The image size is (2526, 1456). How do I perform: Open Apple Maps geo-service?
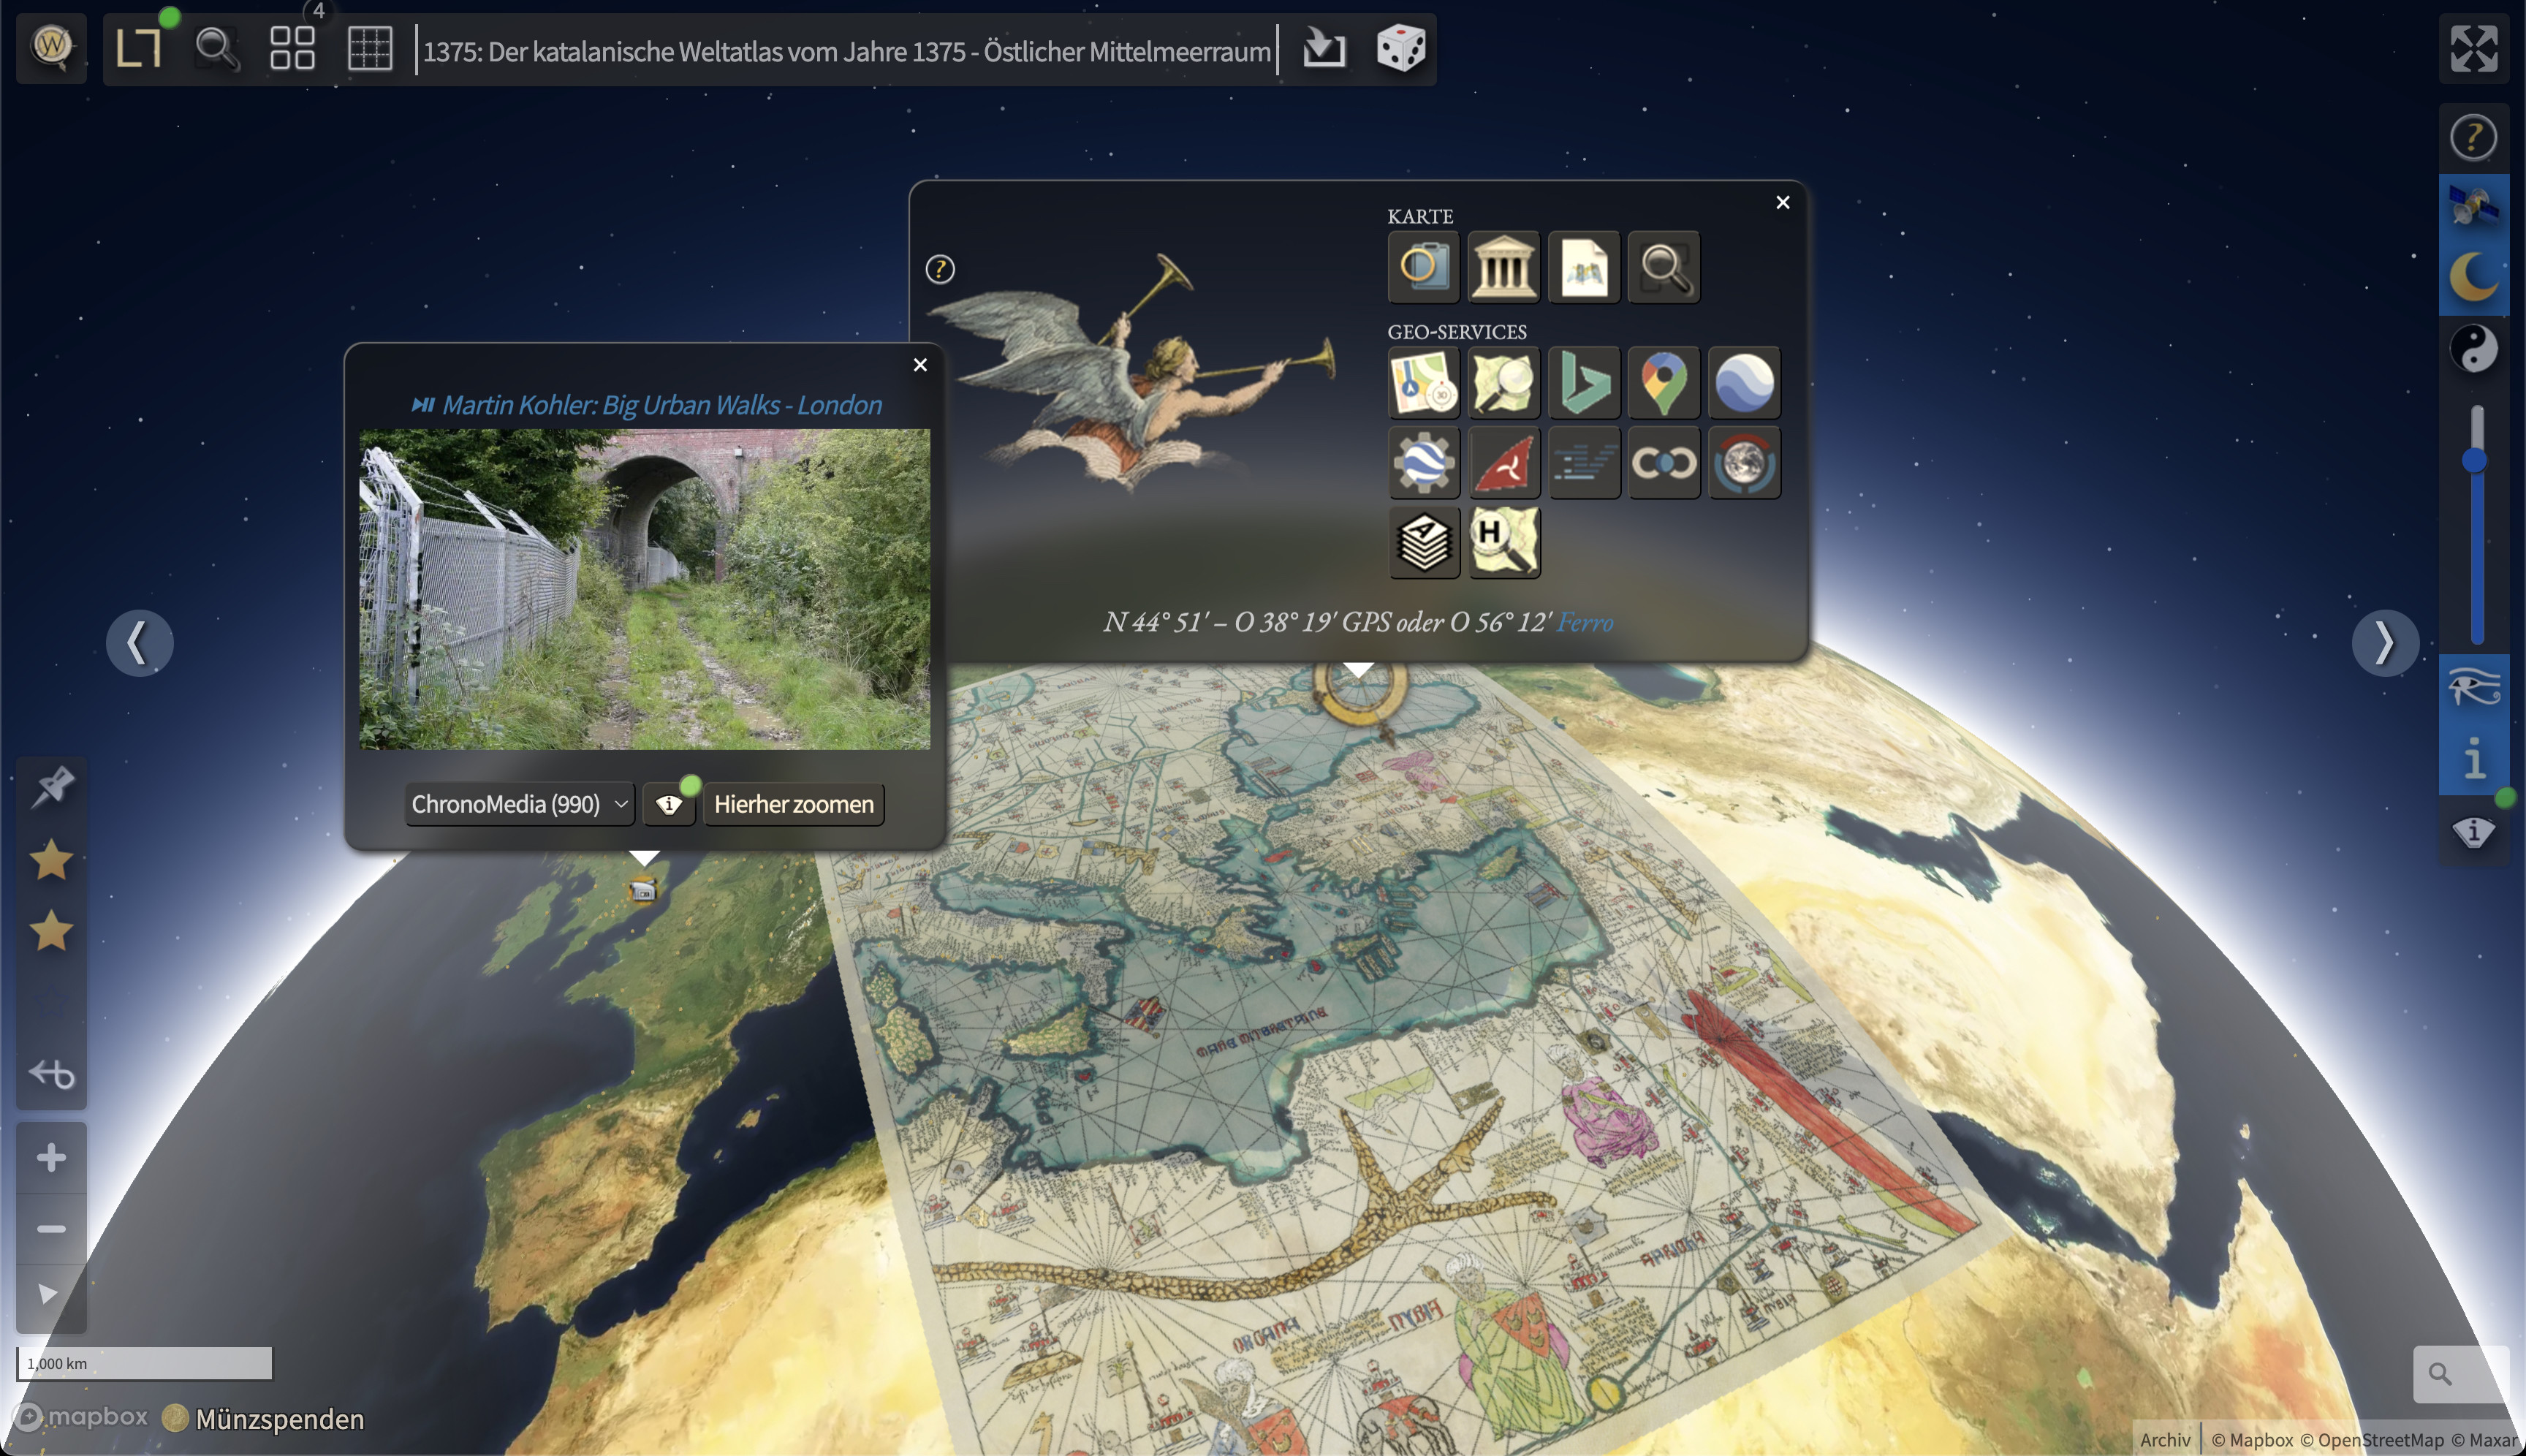point(1423,383)
